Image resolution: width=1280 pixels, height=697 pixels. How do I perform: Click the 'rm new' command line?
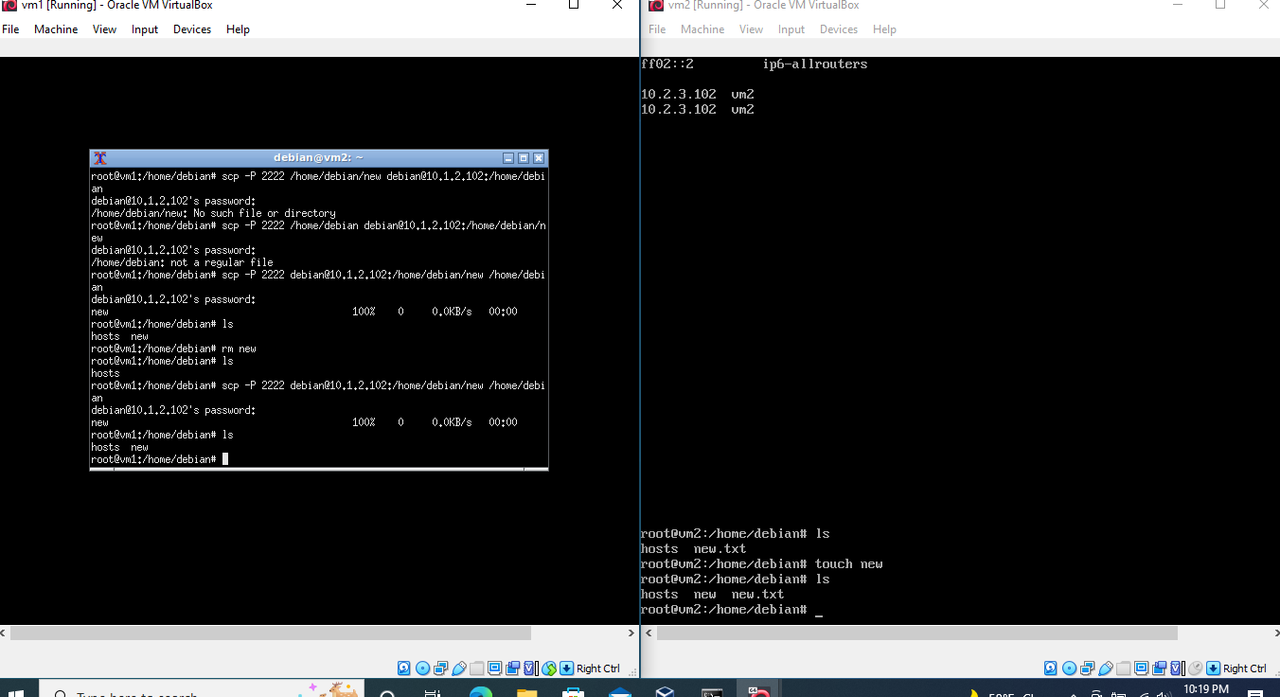pos(174,348)
